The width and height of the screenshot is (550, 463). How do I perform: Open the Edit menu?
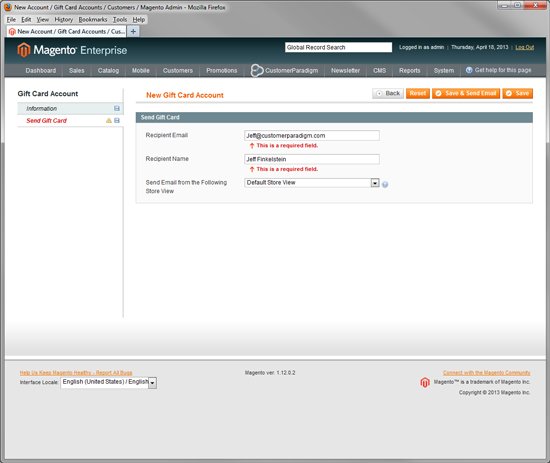pos(26,20)
